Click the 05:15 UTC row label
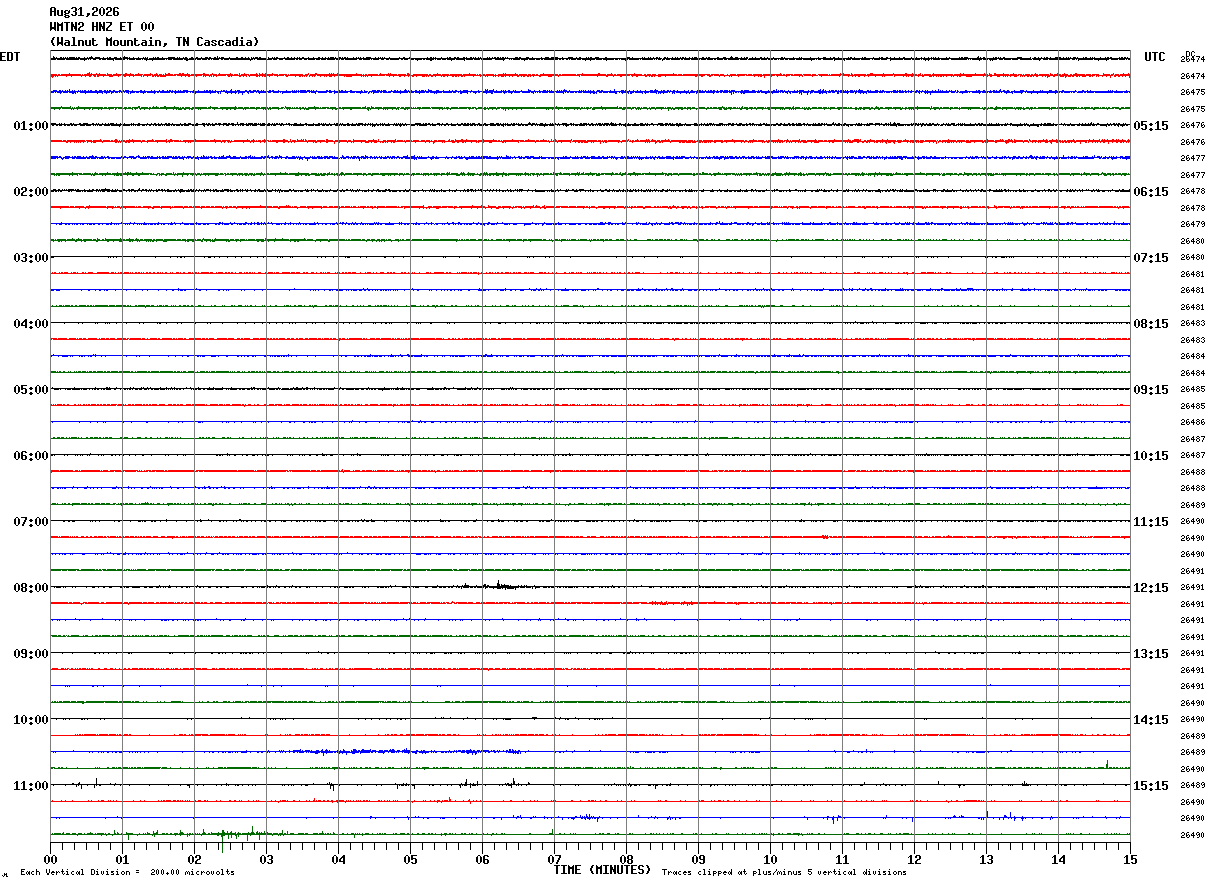1210x886 pixels. pos(1151,126)
